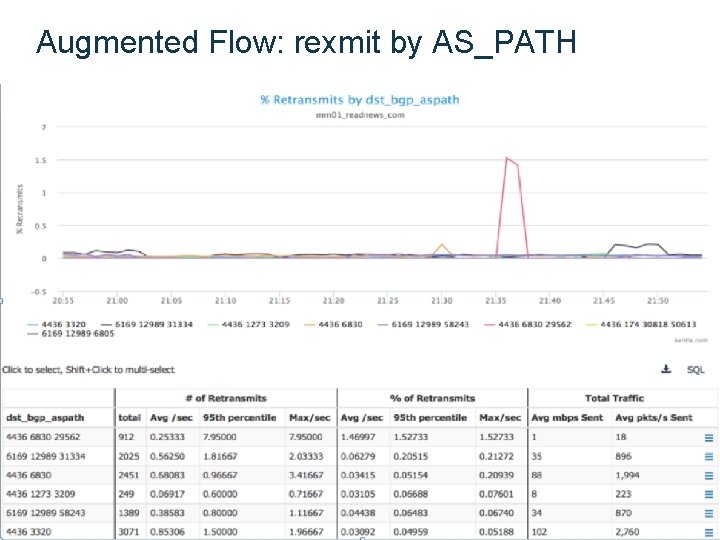Select table row 4436 3320
Image resolution: width=720 pixels, height=540 pixels.
pos(360,532)
